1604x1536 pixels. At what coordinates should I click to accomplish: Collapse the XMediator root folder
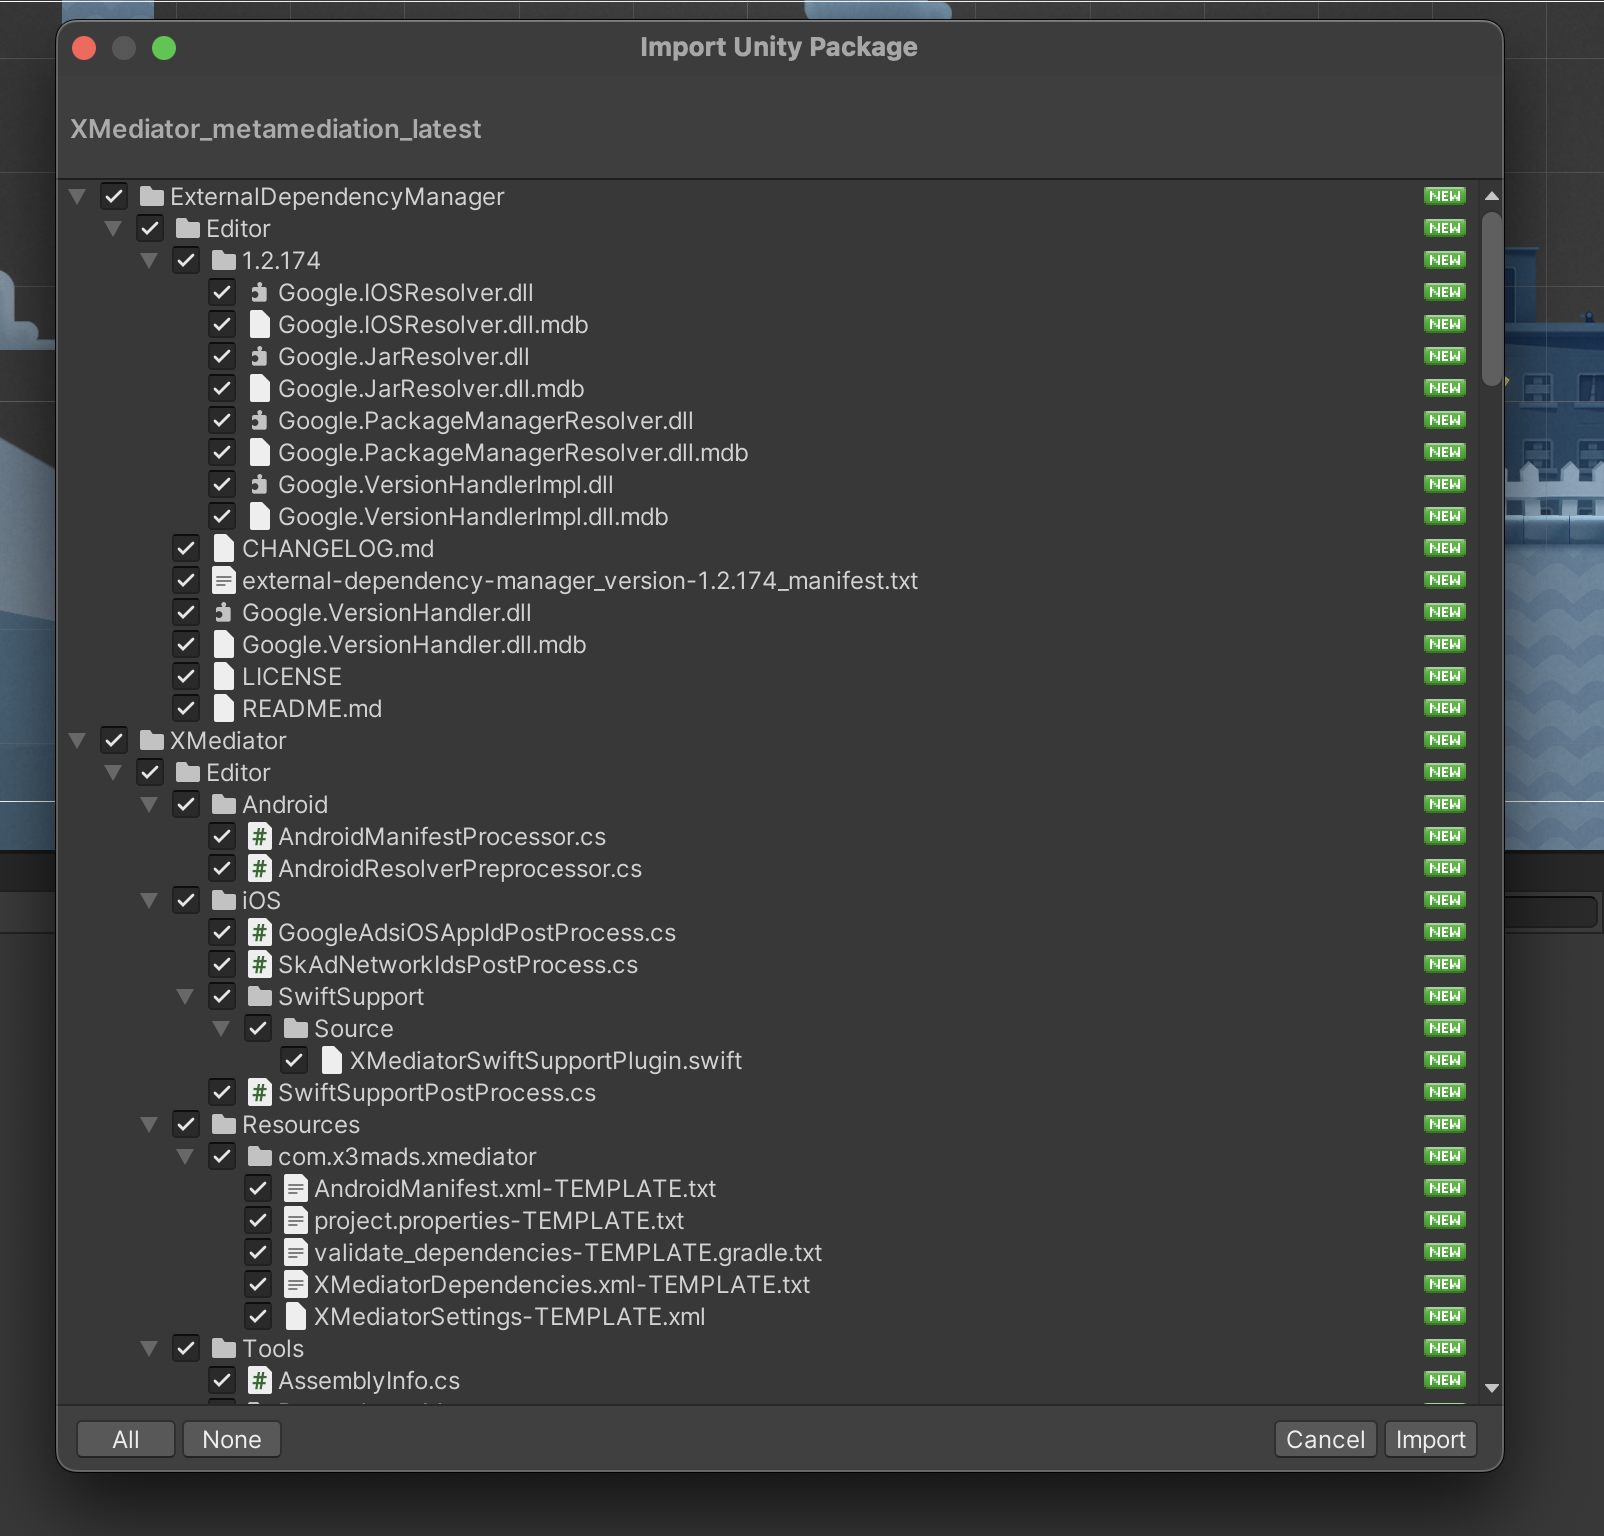77,740
